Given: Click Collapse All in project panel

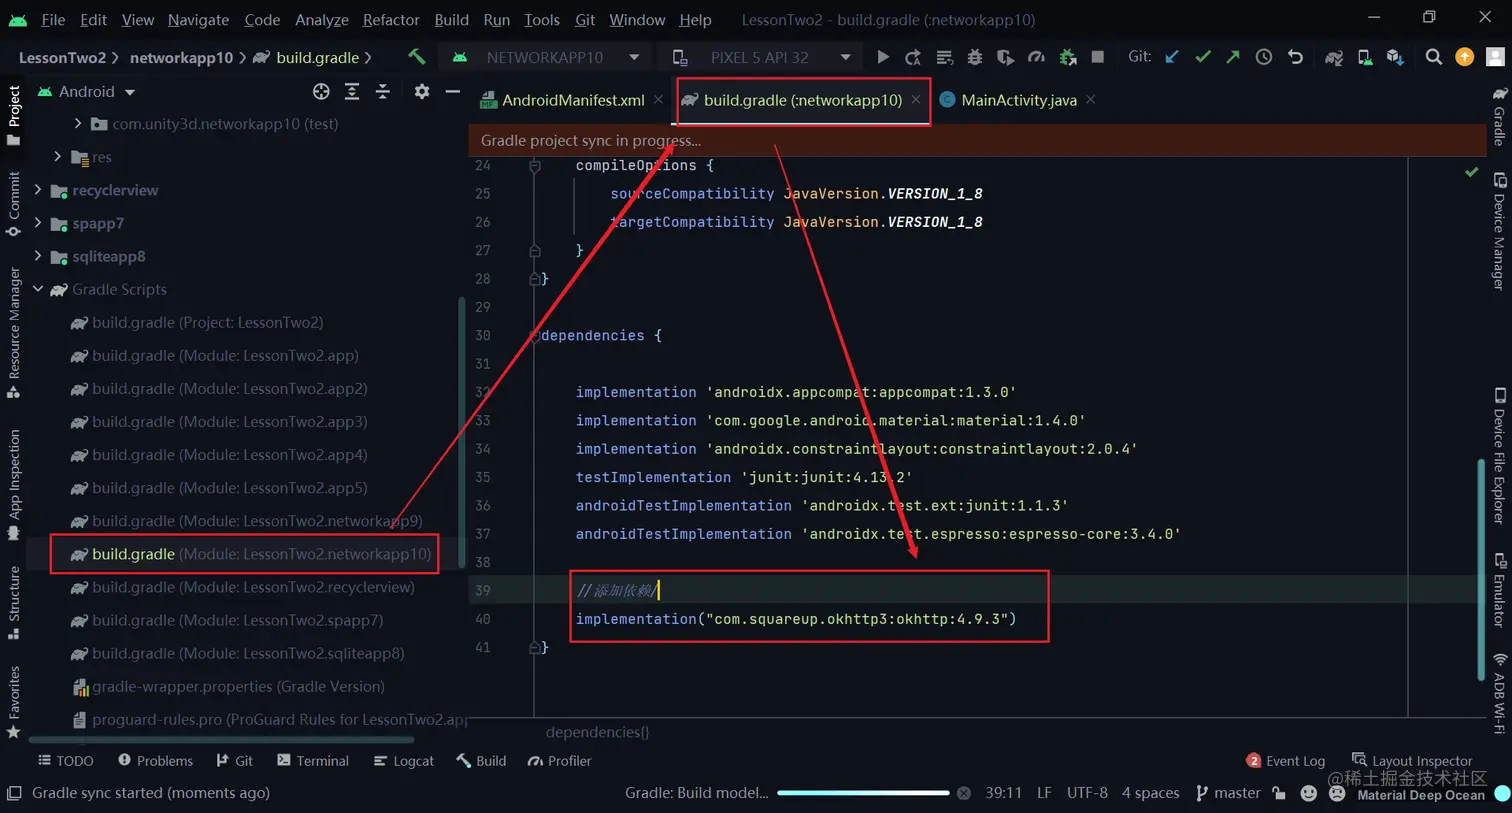Looking at the screenshot, I should click(383, 91).
